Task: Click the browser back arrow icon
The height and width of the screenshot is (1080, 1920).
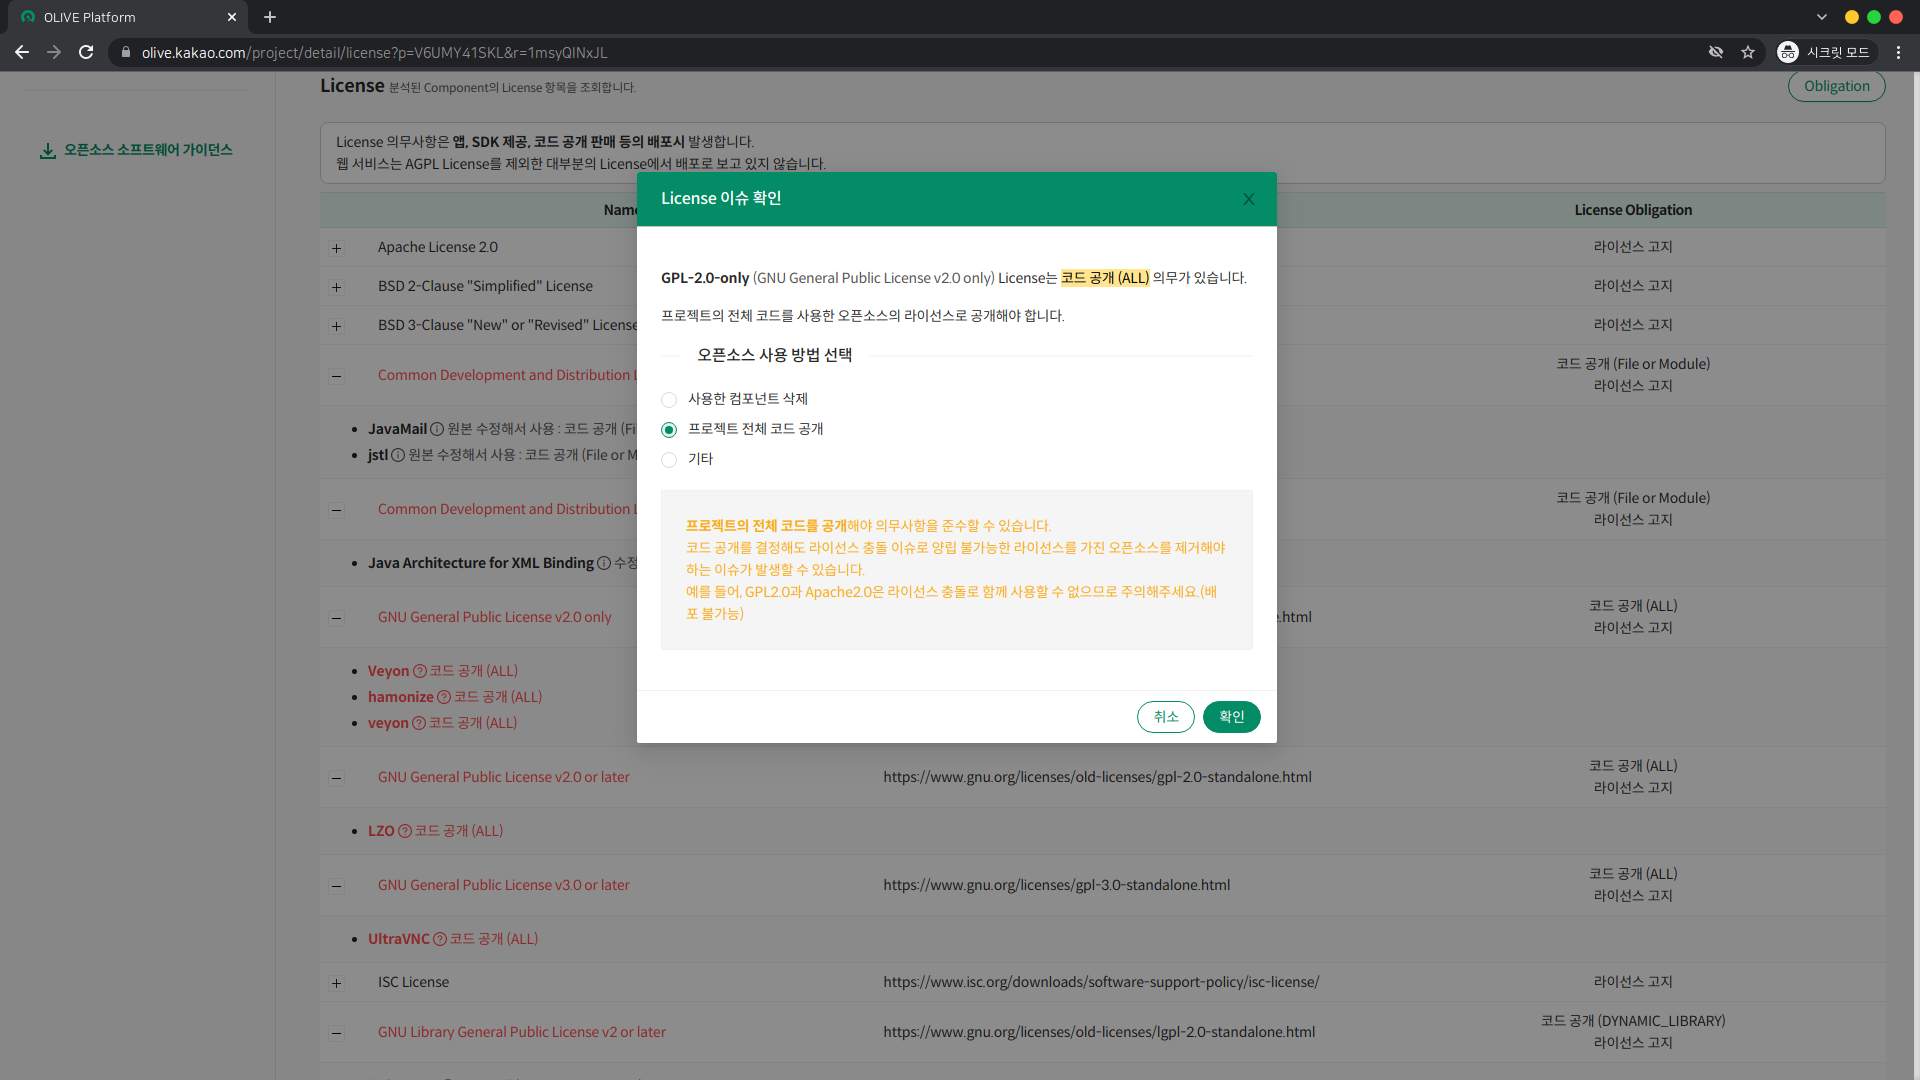Action: coord(22,52)
